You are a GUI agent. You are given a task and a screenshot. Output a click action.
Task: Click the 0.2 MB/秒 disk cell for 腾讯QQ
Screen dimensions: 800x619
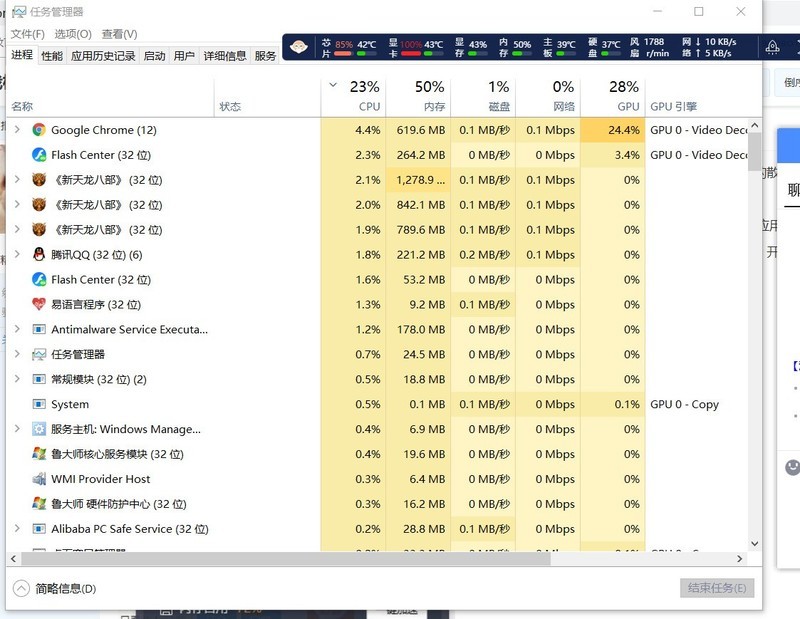coord(483,255)
